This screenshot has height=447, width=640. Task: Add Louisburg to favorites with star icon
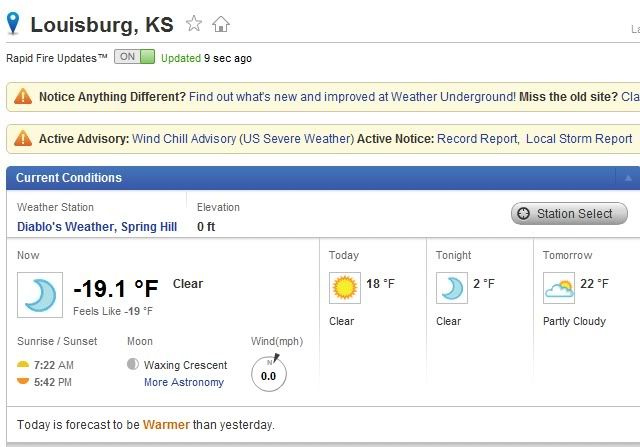[x=194, y=24]
